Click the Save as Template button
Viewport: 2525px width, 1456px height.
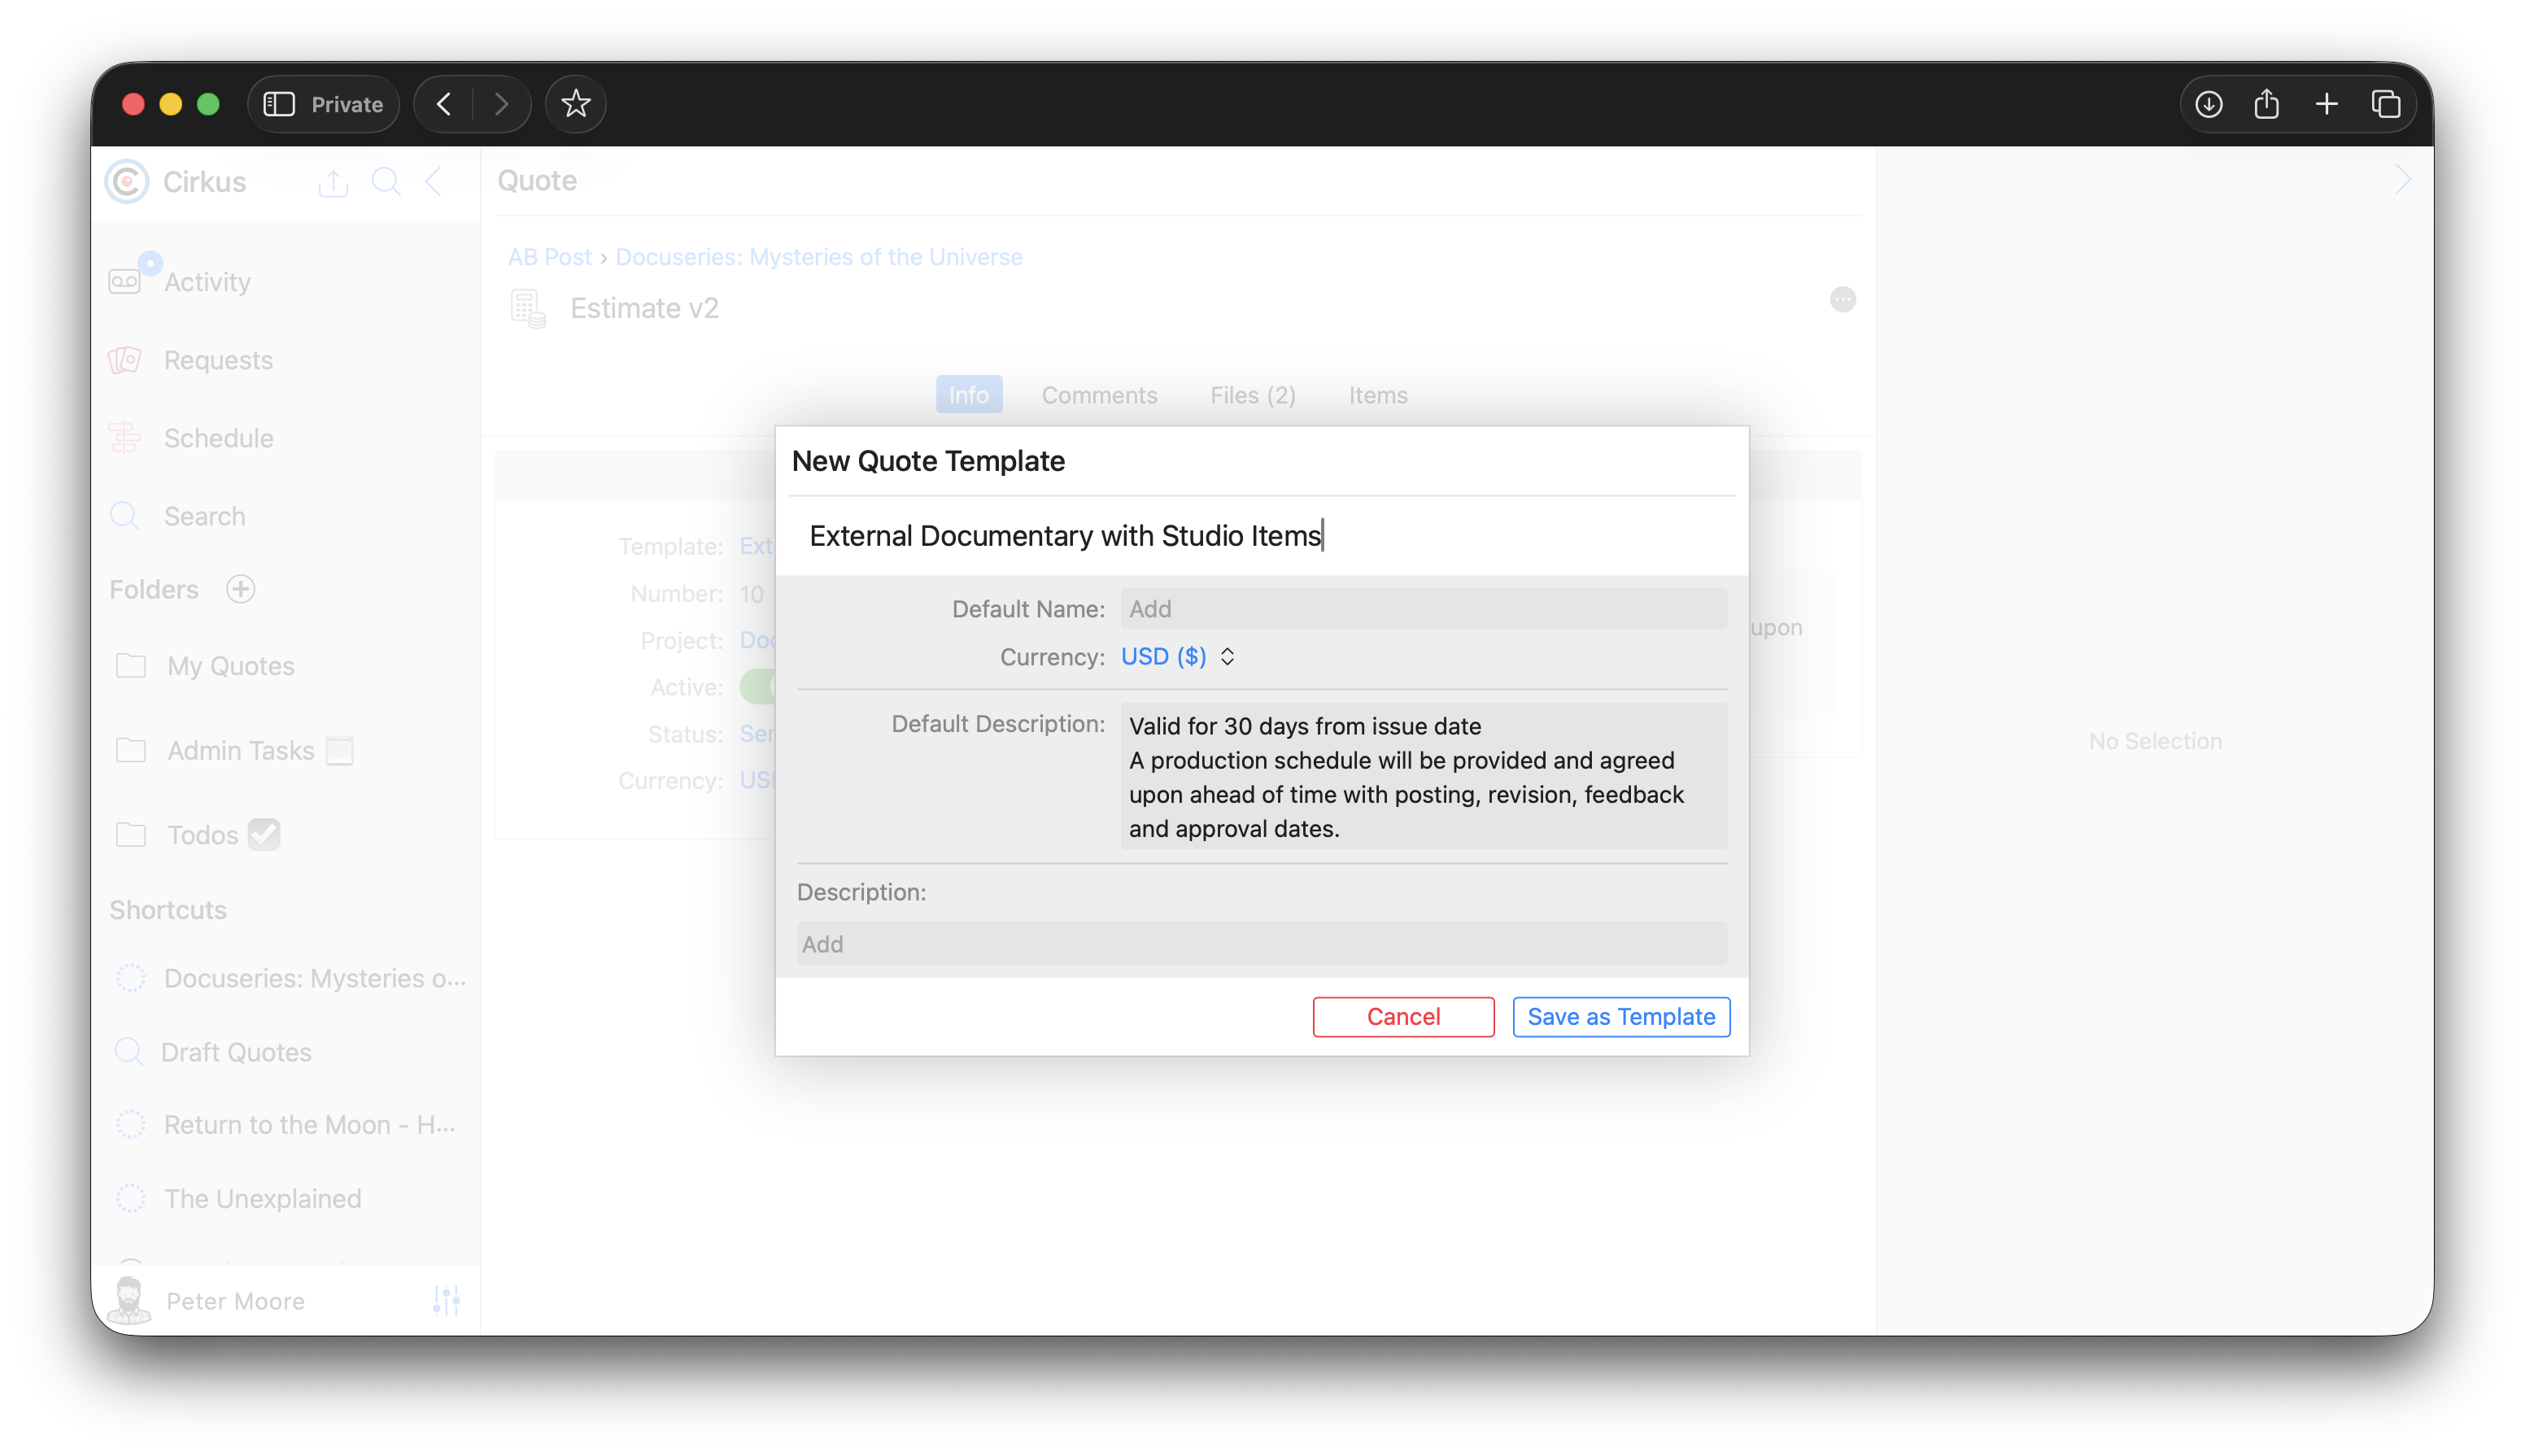pos(1620,1017)
